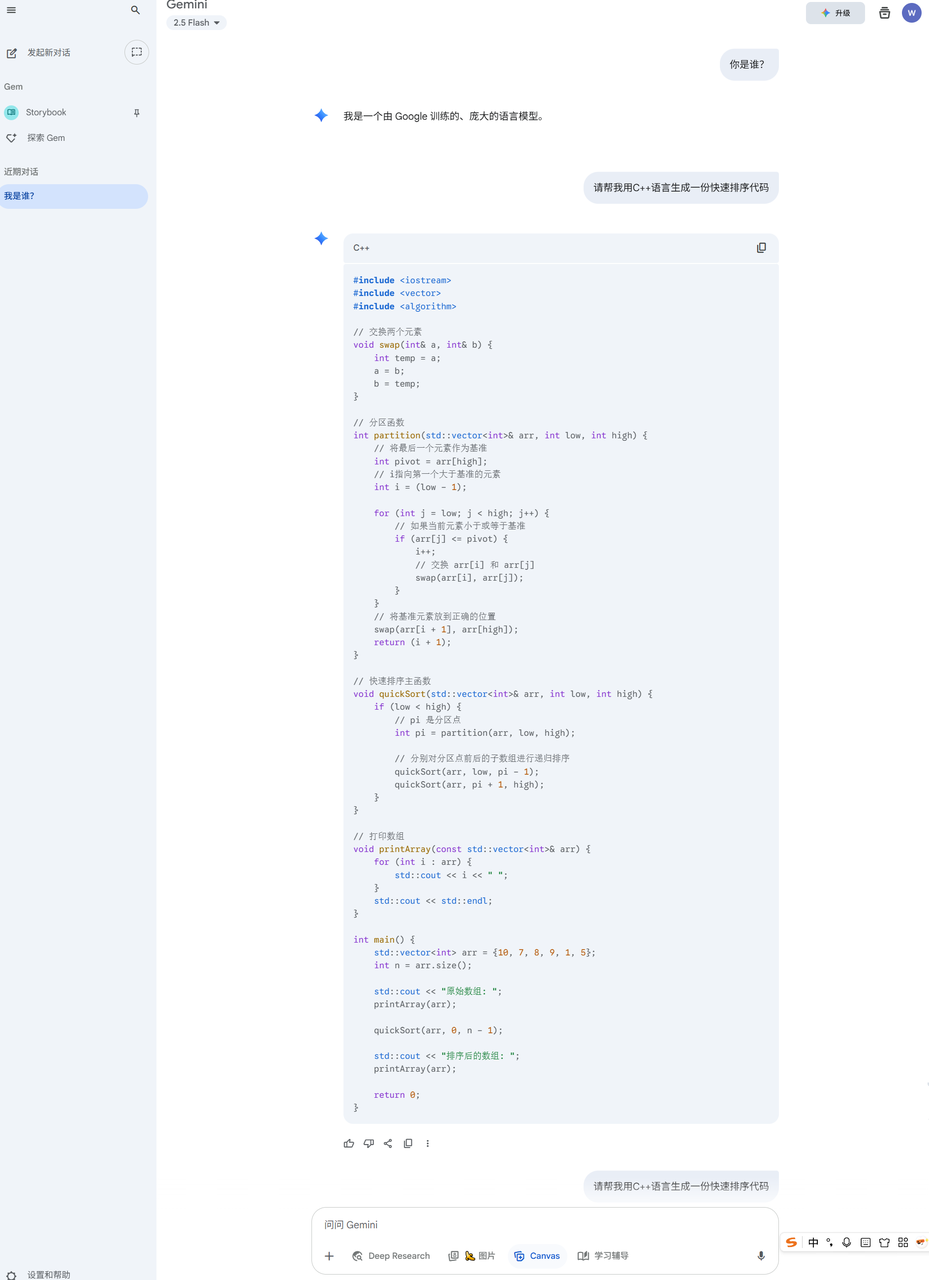Click the C++ label of code block

coord(361,248)
